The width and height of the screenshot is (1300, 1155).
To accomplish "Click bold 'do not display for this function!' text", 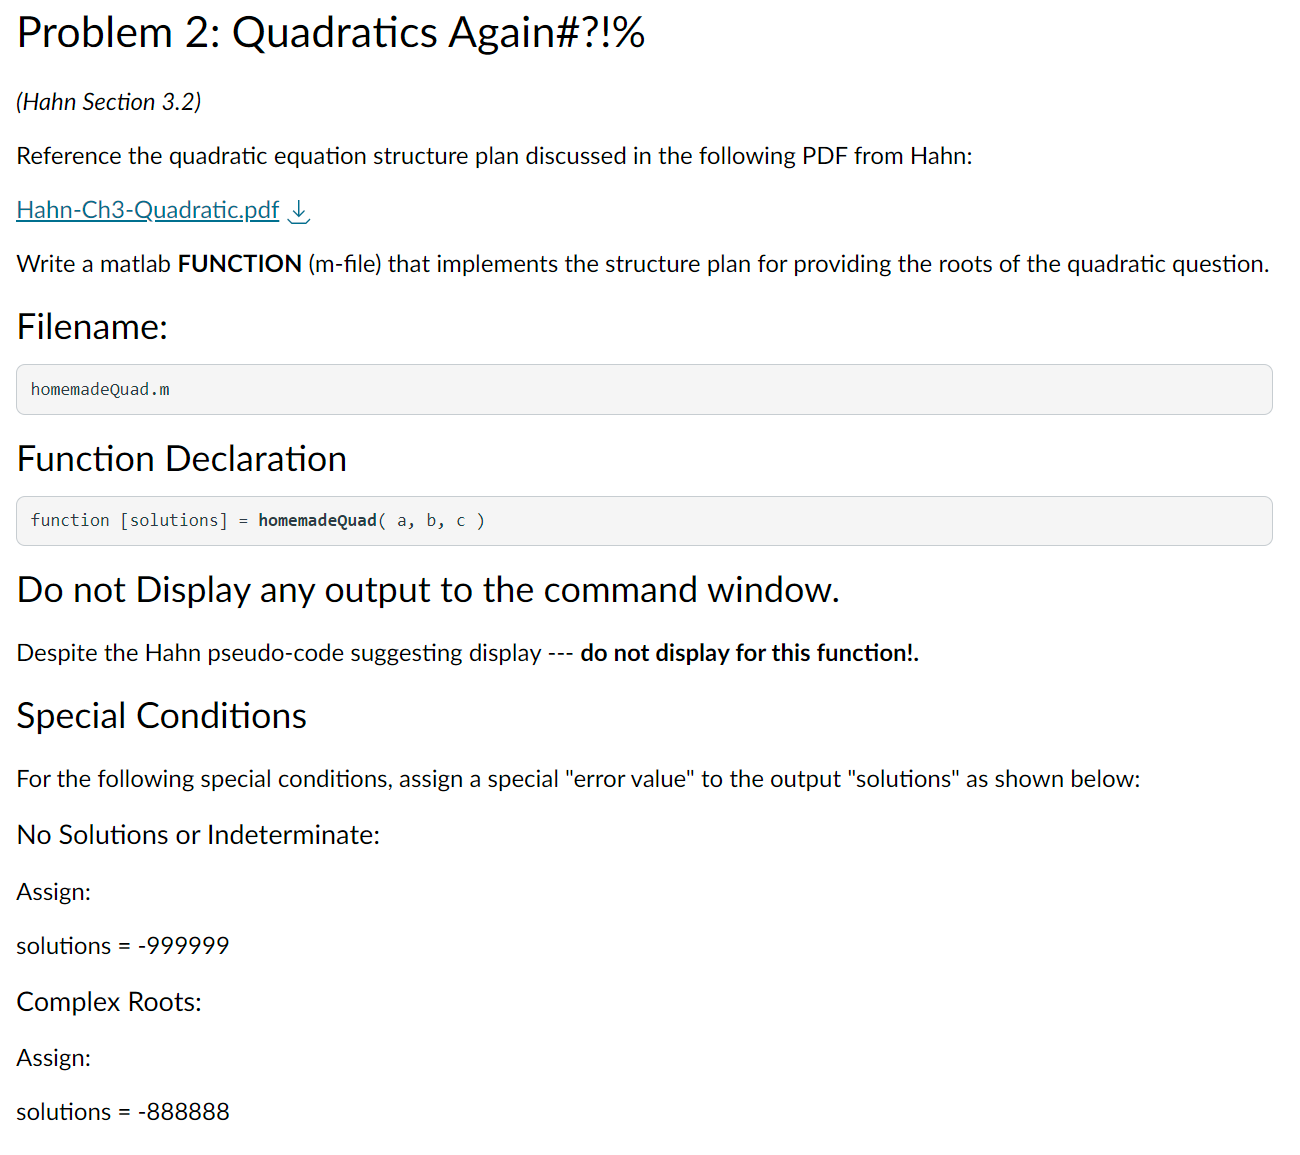I will pyautogui.click(x=750, y=653).
